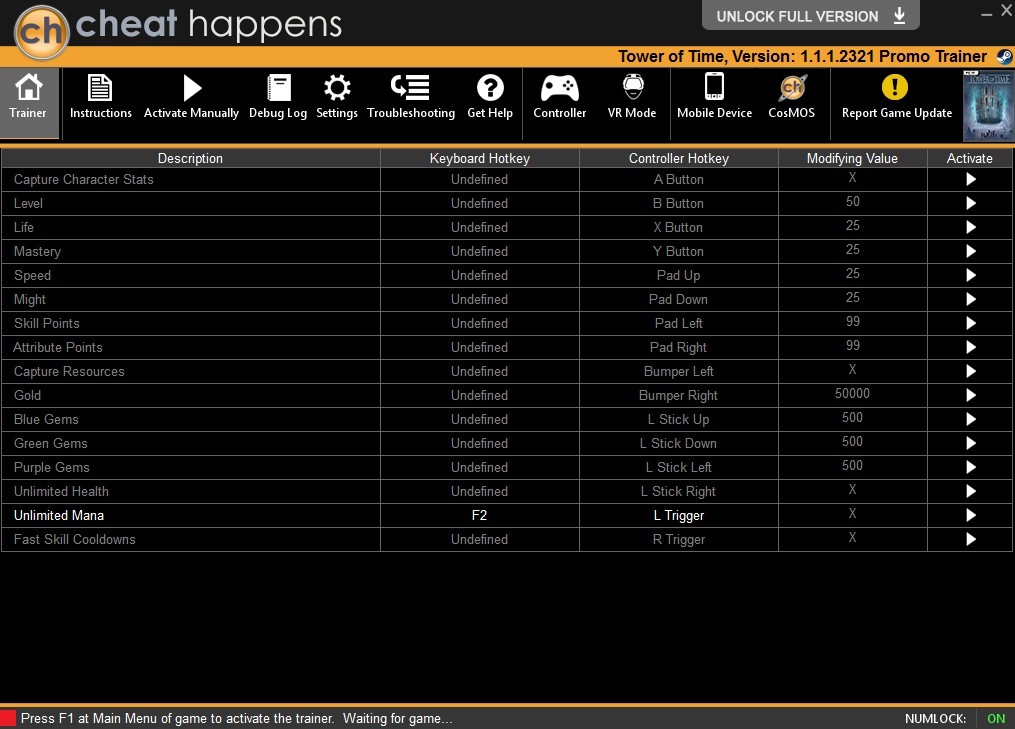Edit Blue Gems value 500
The image size is (1015, 729).
(x=853, y=418)
